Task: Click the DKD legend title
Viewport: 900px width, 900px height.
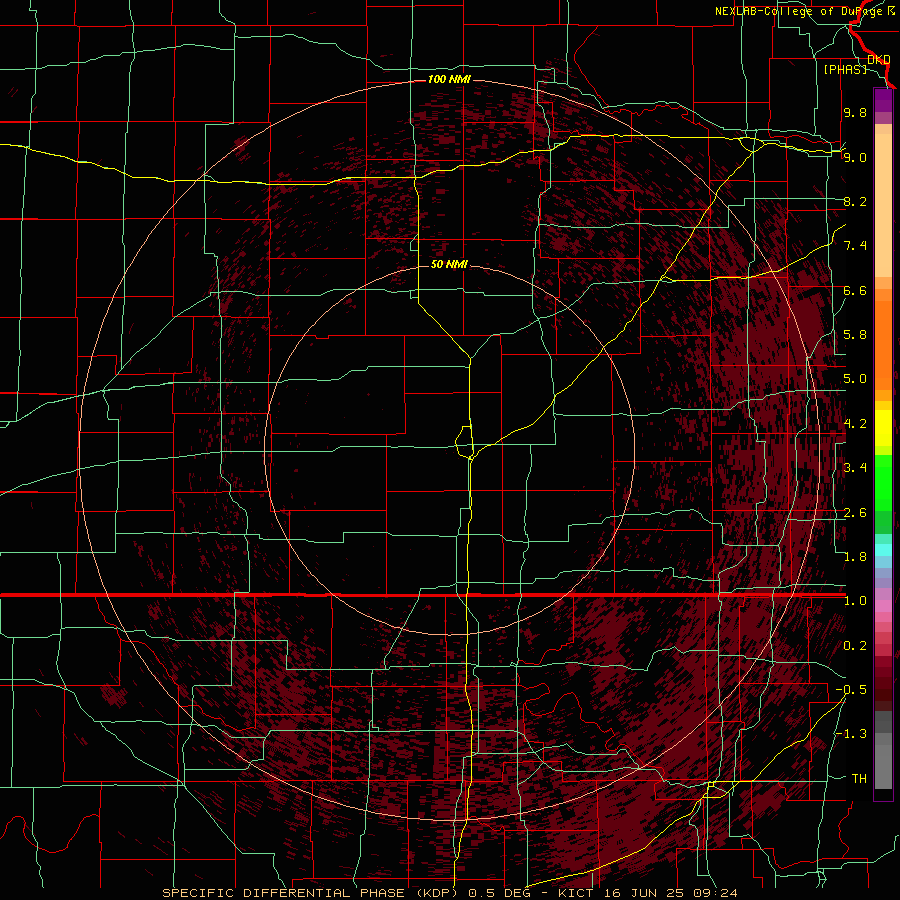Action: (879, 60)
